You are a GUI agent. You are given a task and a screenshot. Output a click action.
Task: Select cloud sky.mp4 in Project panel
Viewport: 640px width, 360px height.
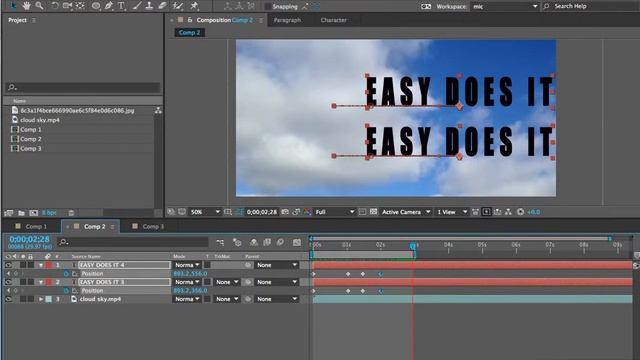(x=40, y=120)
